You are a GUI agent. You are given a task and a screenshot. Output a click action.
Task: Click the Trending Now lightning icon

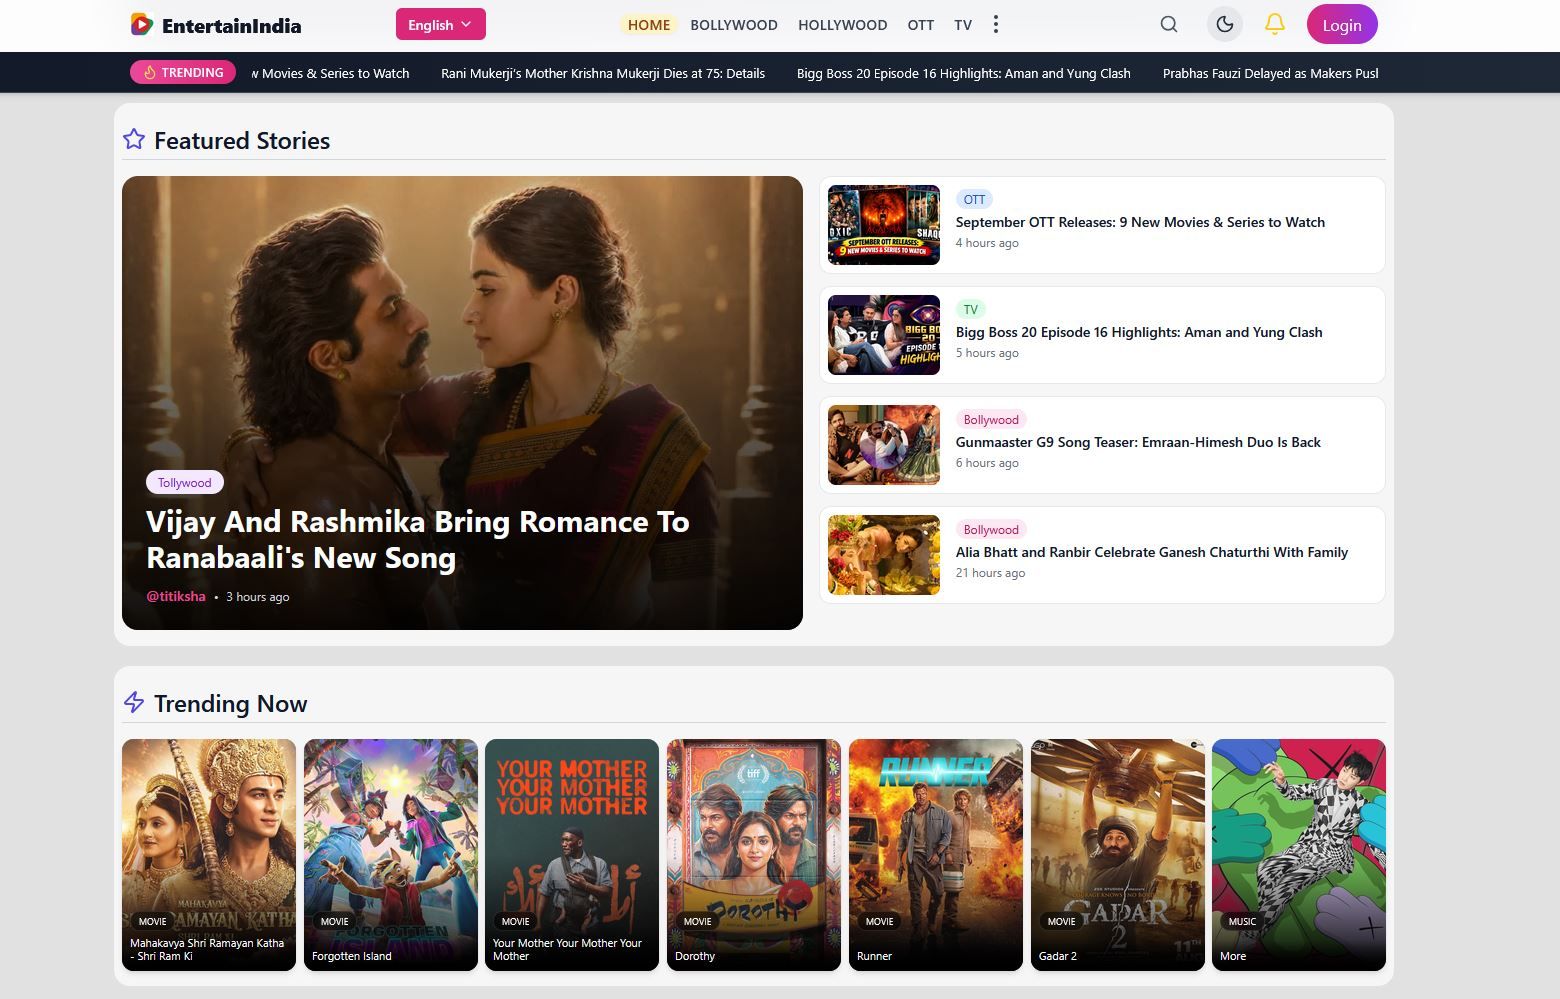134,703
